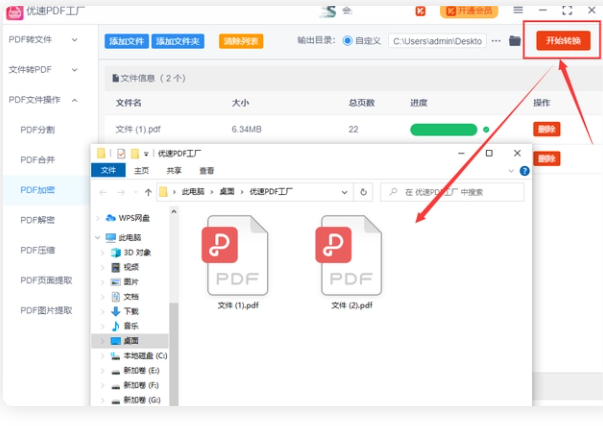Click the red K icon beside 开通会员
The height and width of the screenshot is (426, 603).
tap(420, 11)
